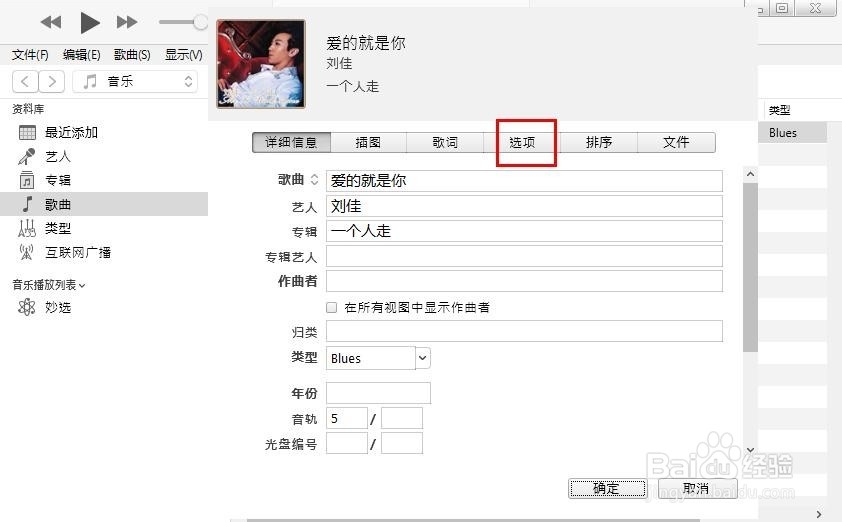Screen dimensions: 842x522
Task: Open the 歌曲(S) menu
Action: (x=132, y=55)
